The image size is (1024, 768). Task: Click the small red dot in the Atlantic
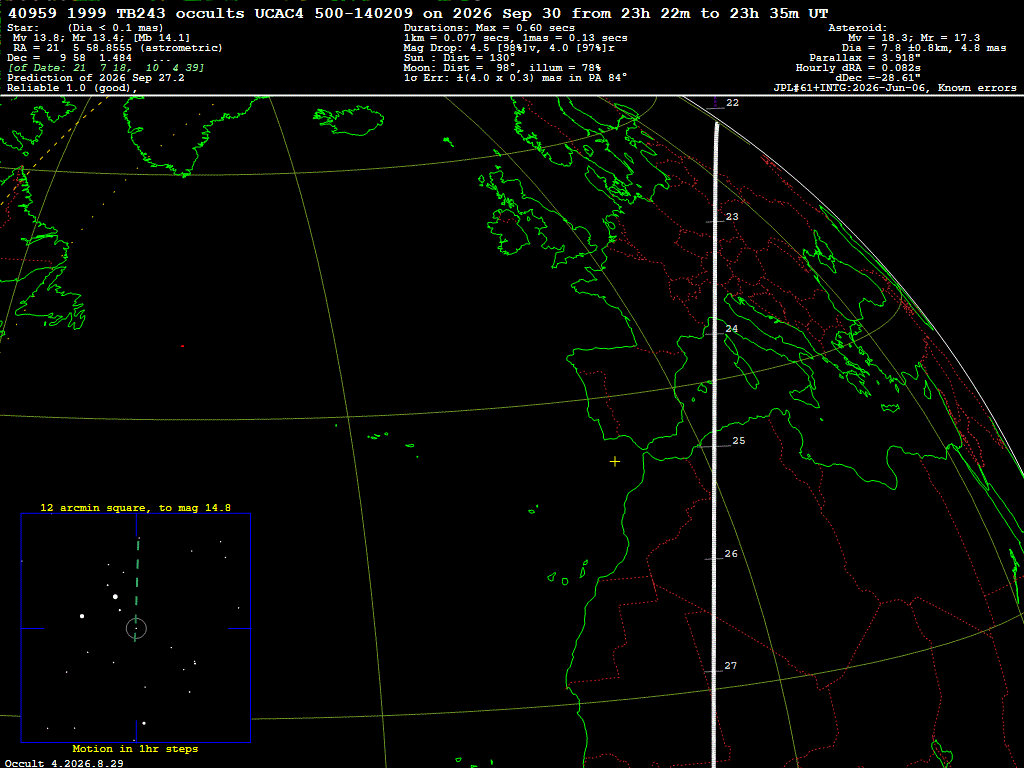coord(182,346)
